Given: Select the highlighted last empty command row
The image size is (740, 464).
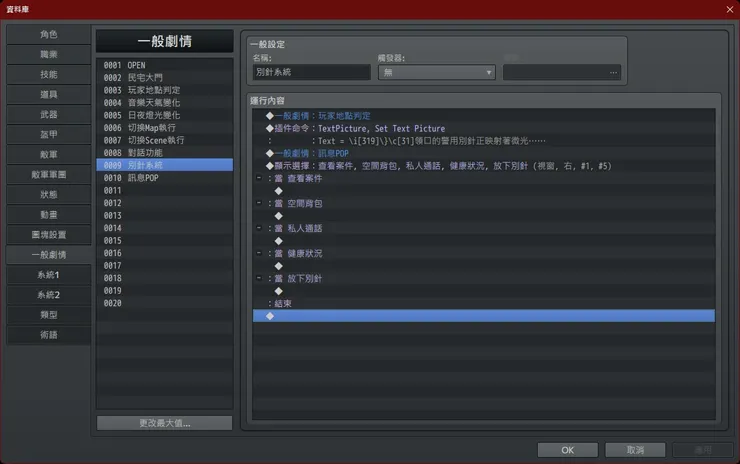Looking at the screenshot, I should pos(484,316).
